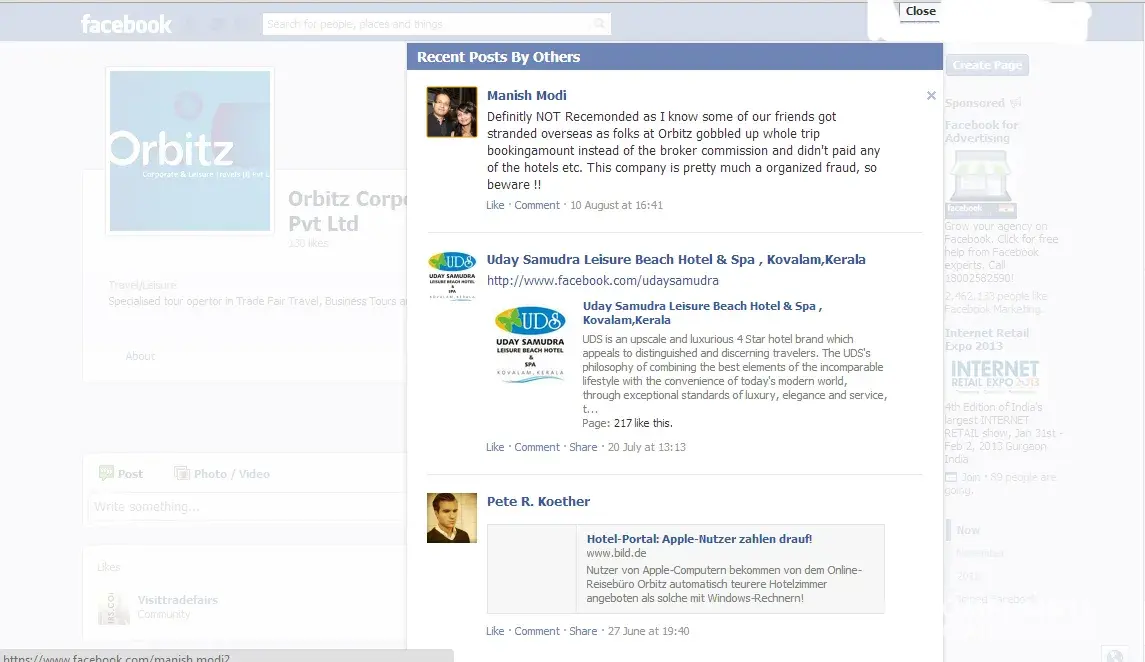Open the Hotel-Portal bild.de article link
Image resolution: width=1145 pixels, height=662 pixels.
699,539
